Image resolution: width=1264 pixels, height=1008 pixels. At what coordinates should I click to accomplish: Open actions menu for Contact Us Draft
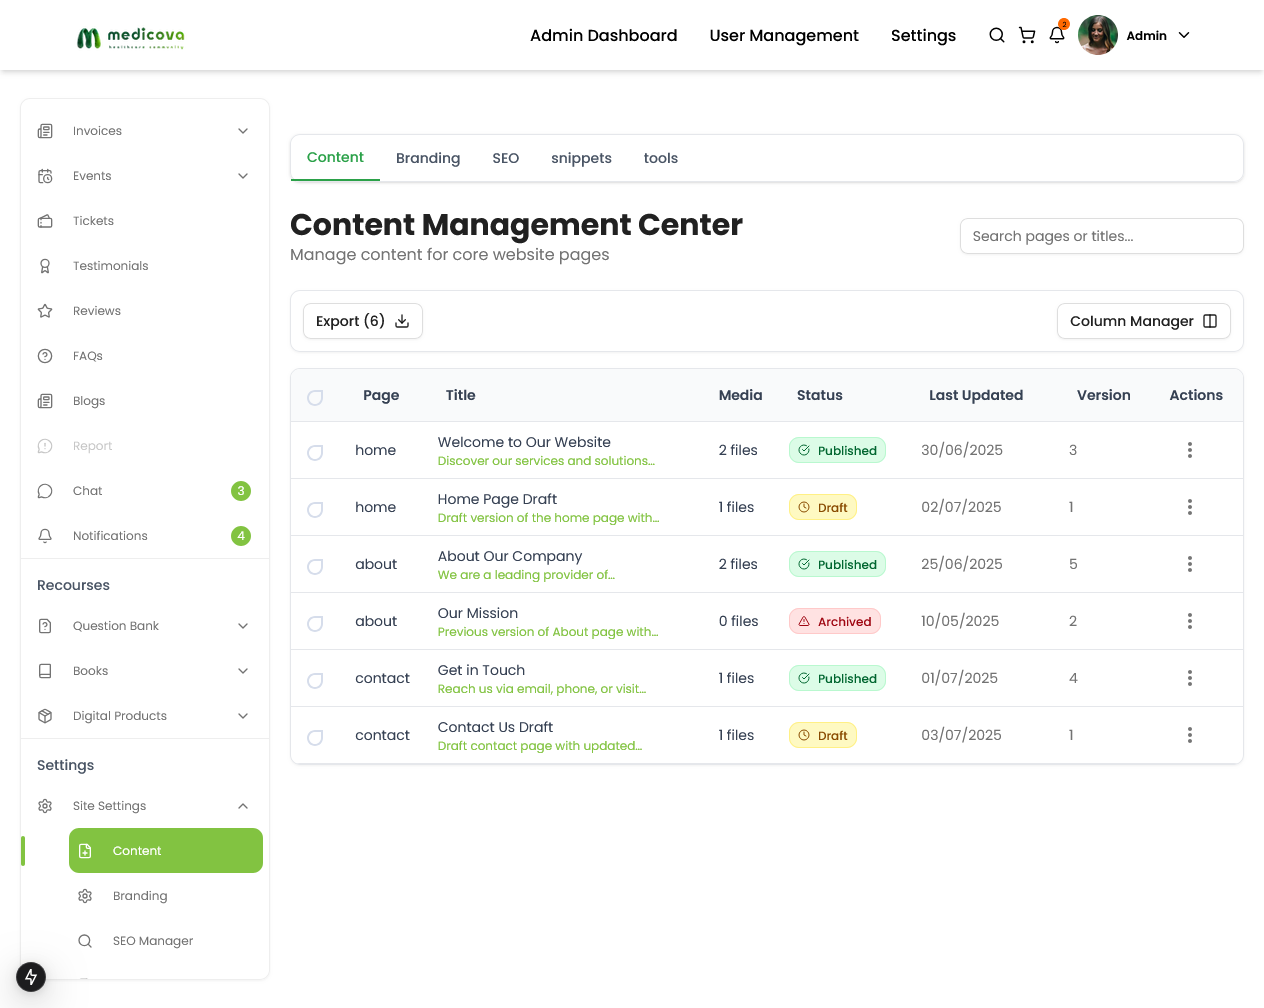[1190, 735]
